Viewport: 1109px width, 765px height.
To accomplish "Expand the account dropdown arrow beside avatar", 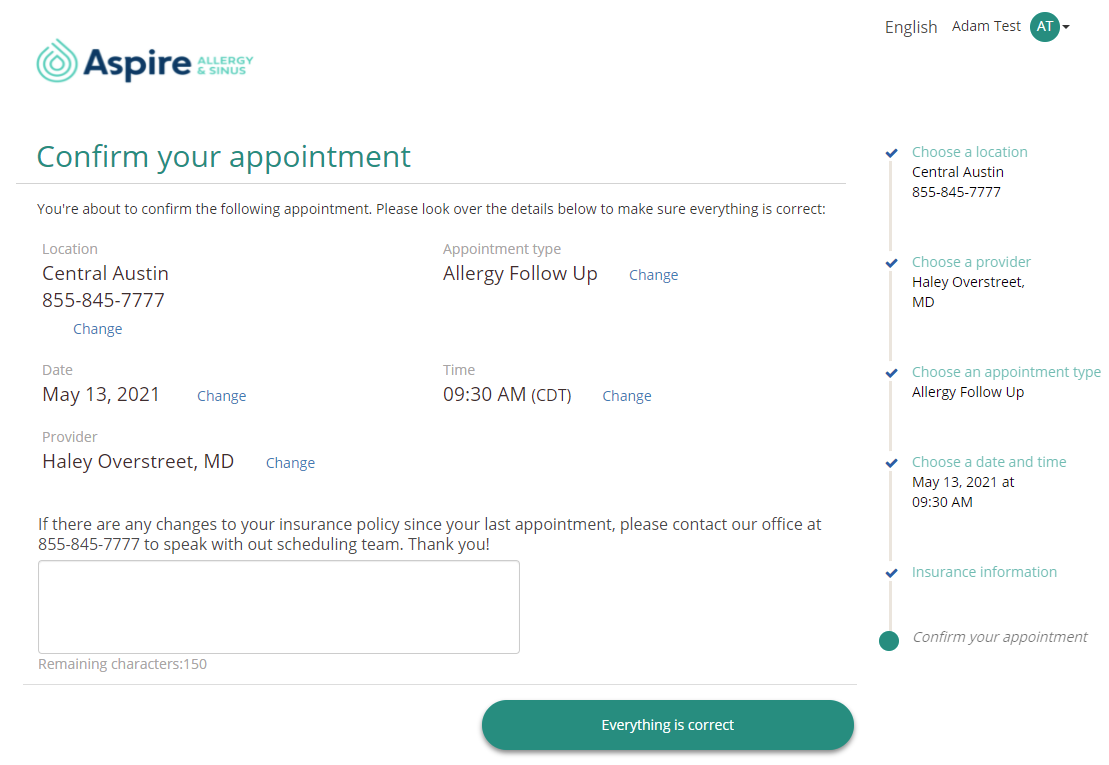I will 1066,28.
